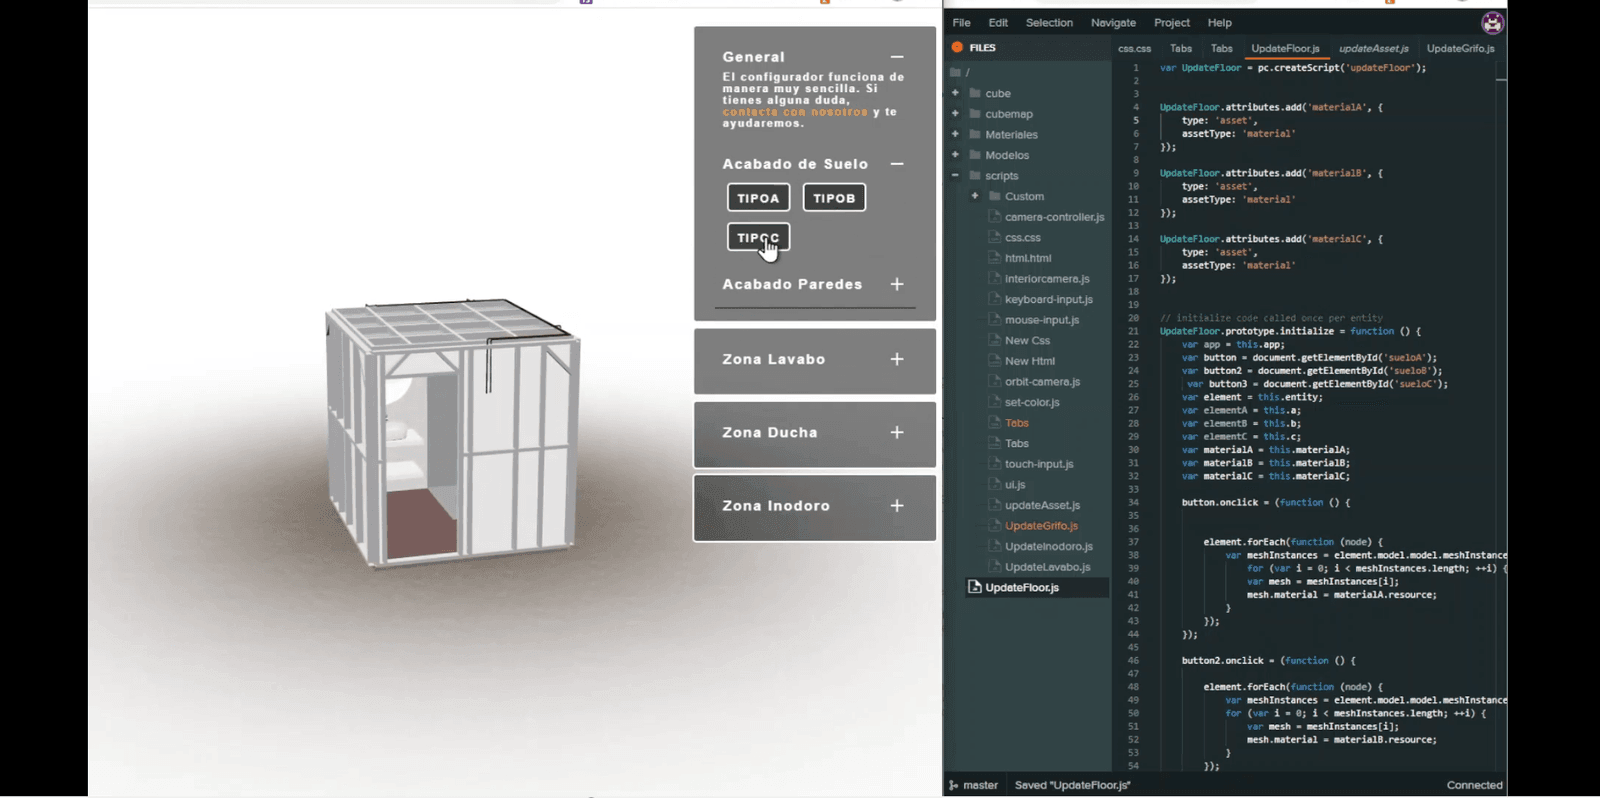Open html.html in file tree

click(x=1028, y=258)
